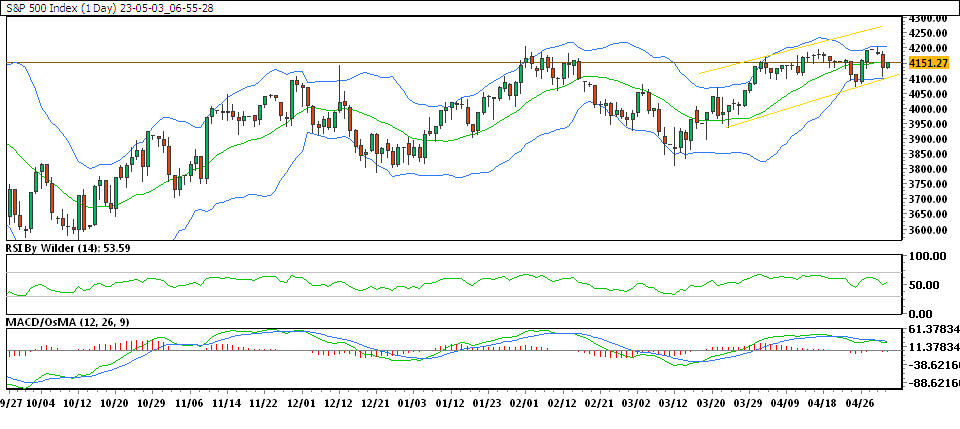Screen dimensions: 960x429
Task: Click the 03/02 date label
Action: click(637, 404)
